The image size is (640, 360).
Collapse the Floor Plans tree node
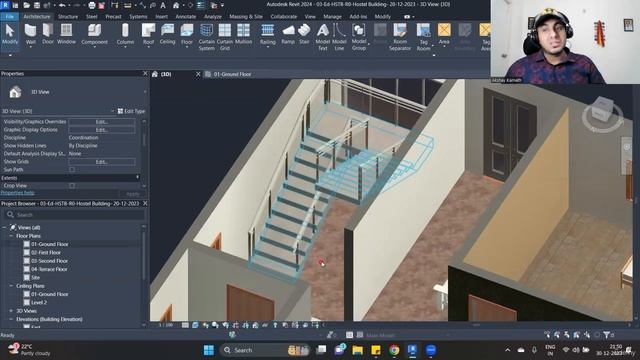(x=11, y=236)
